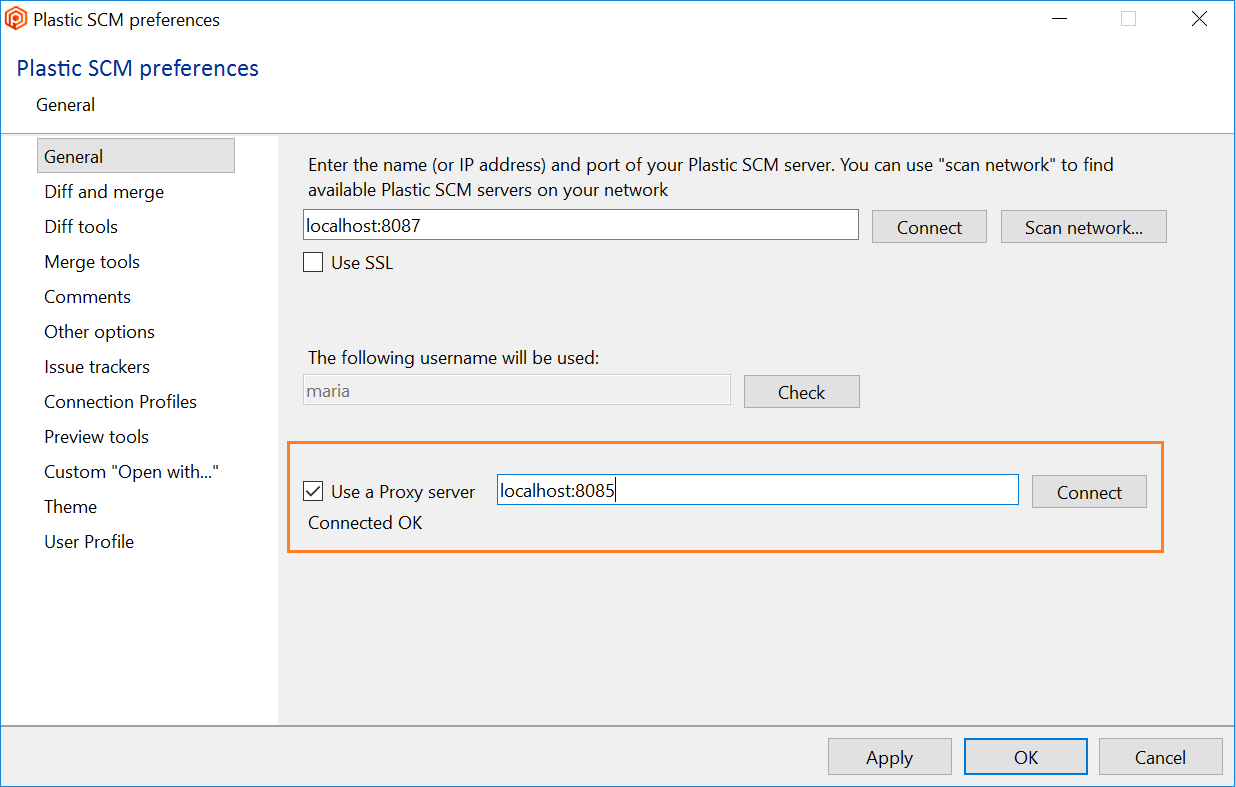Click the username field showing maria
The height and width of the screenshot is (787, 1236).
pos(517,390)
